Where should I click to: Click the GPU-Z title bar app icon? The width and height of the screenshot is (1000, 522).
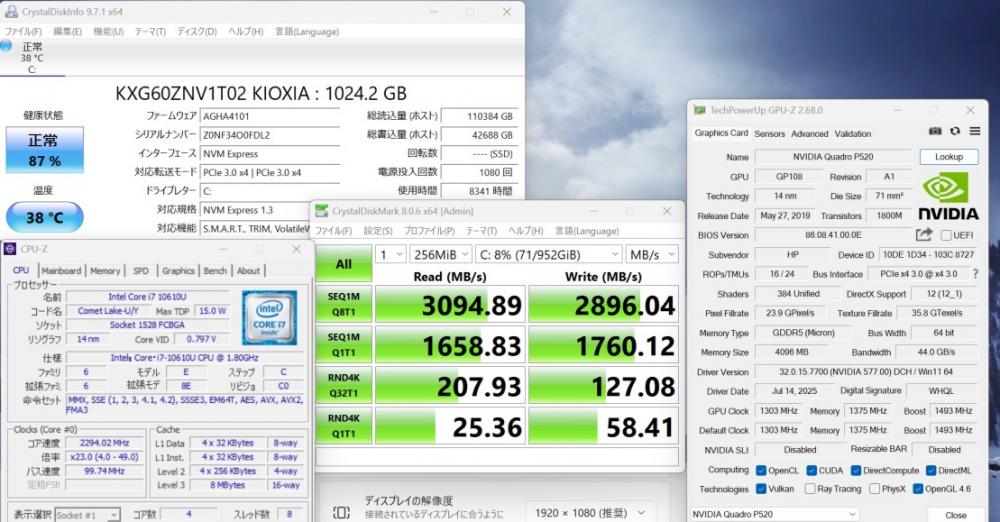pos(700,110)
